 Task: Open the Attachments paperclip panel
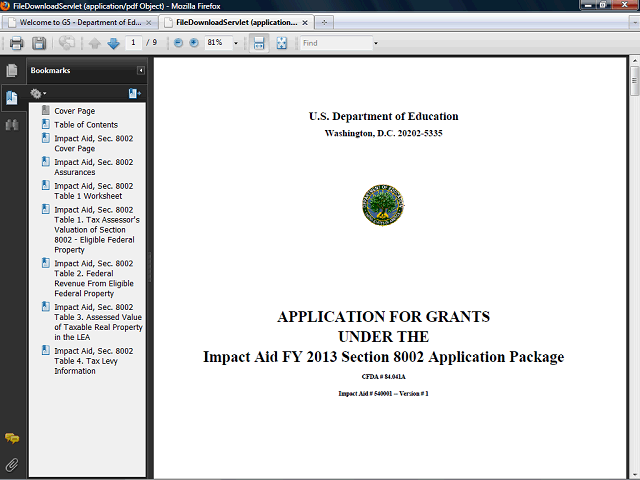tap(12, 465)
